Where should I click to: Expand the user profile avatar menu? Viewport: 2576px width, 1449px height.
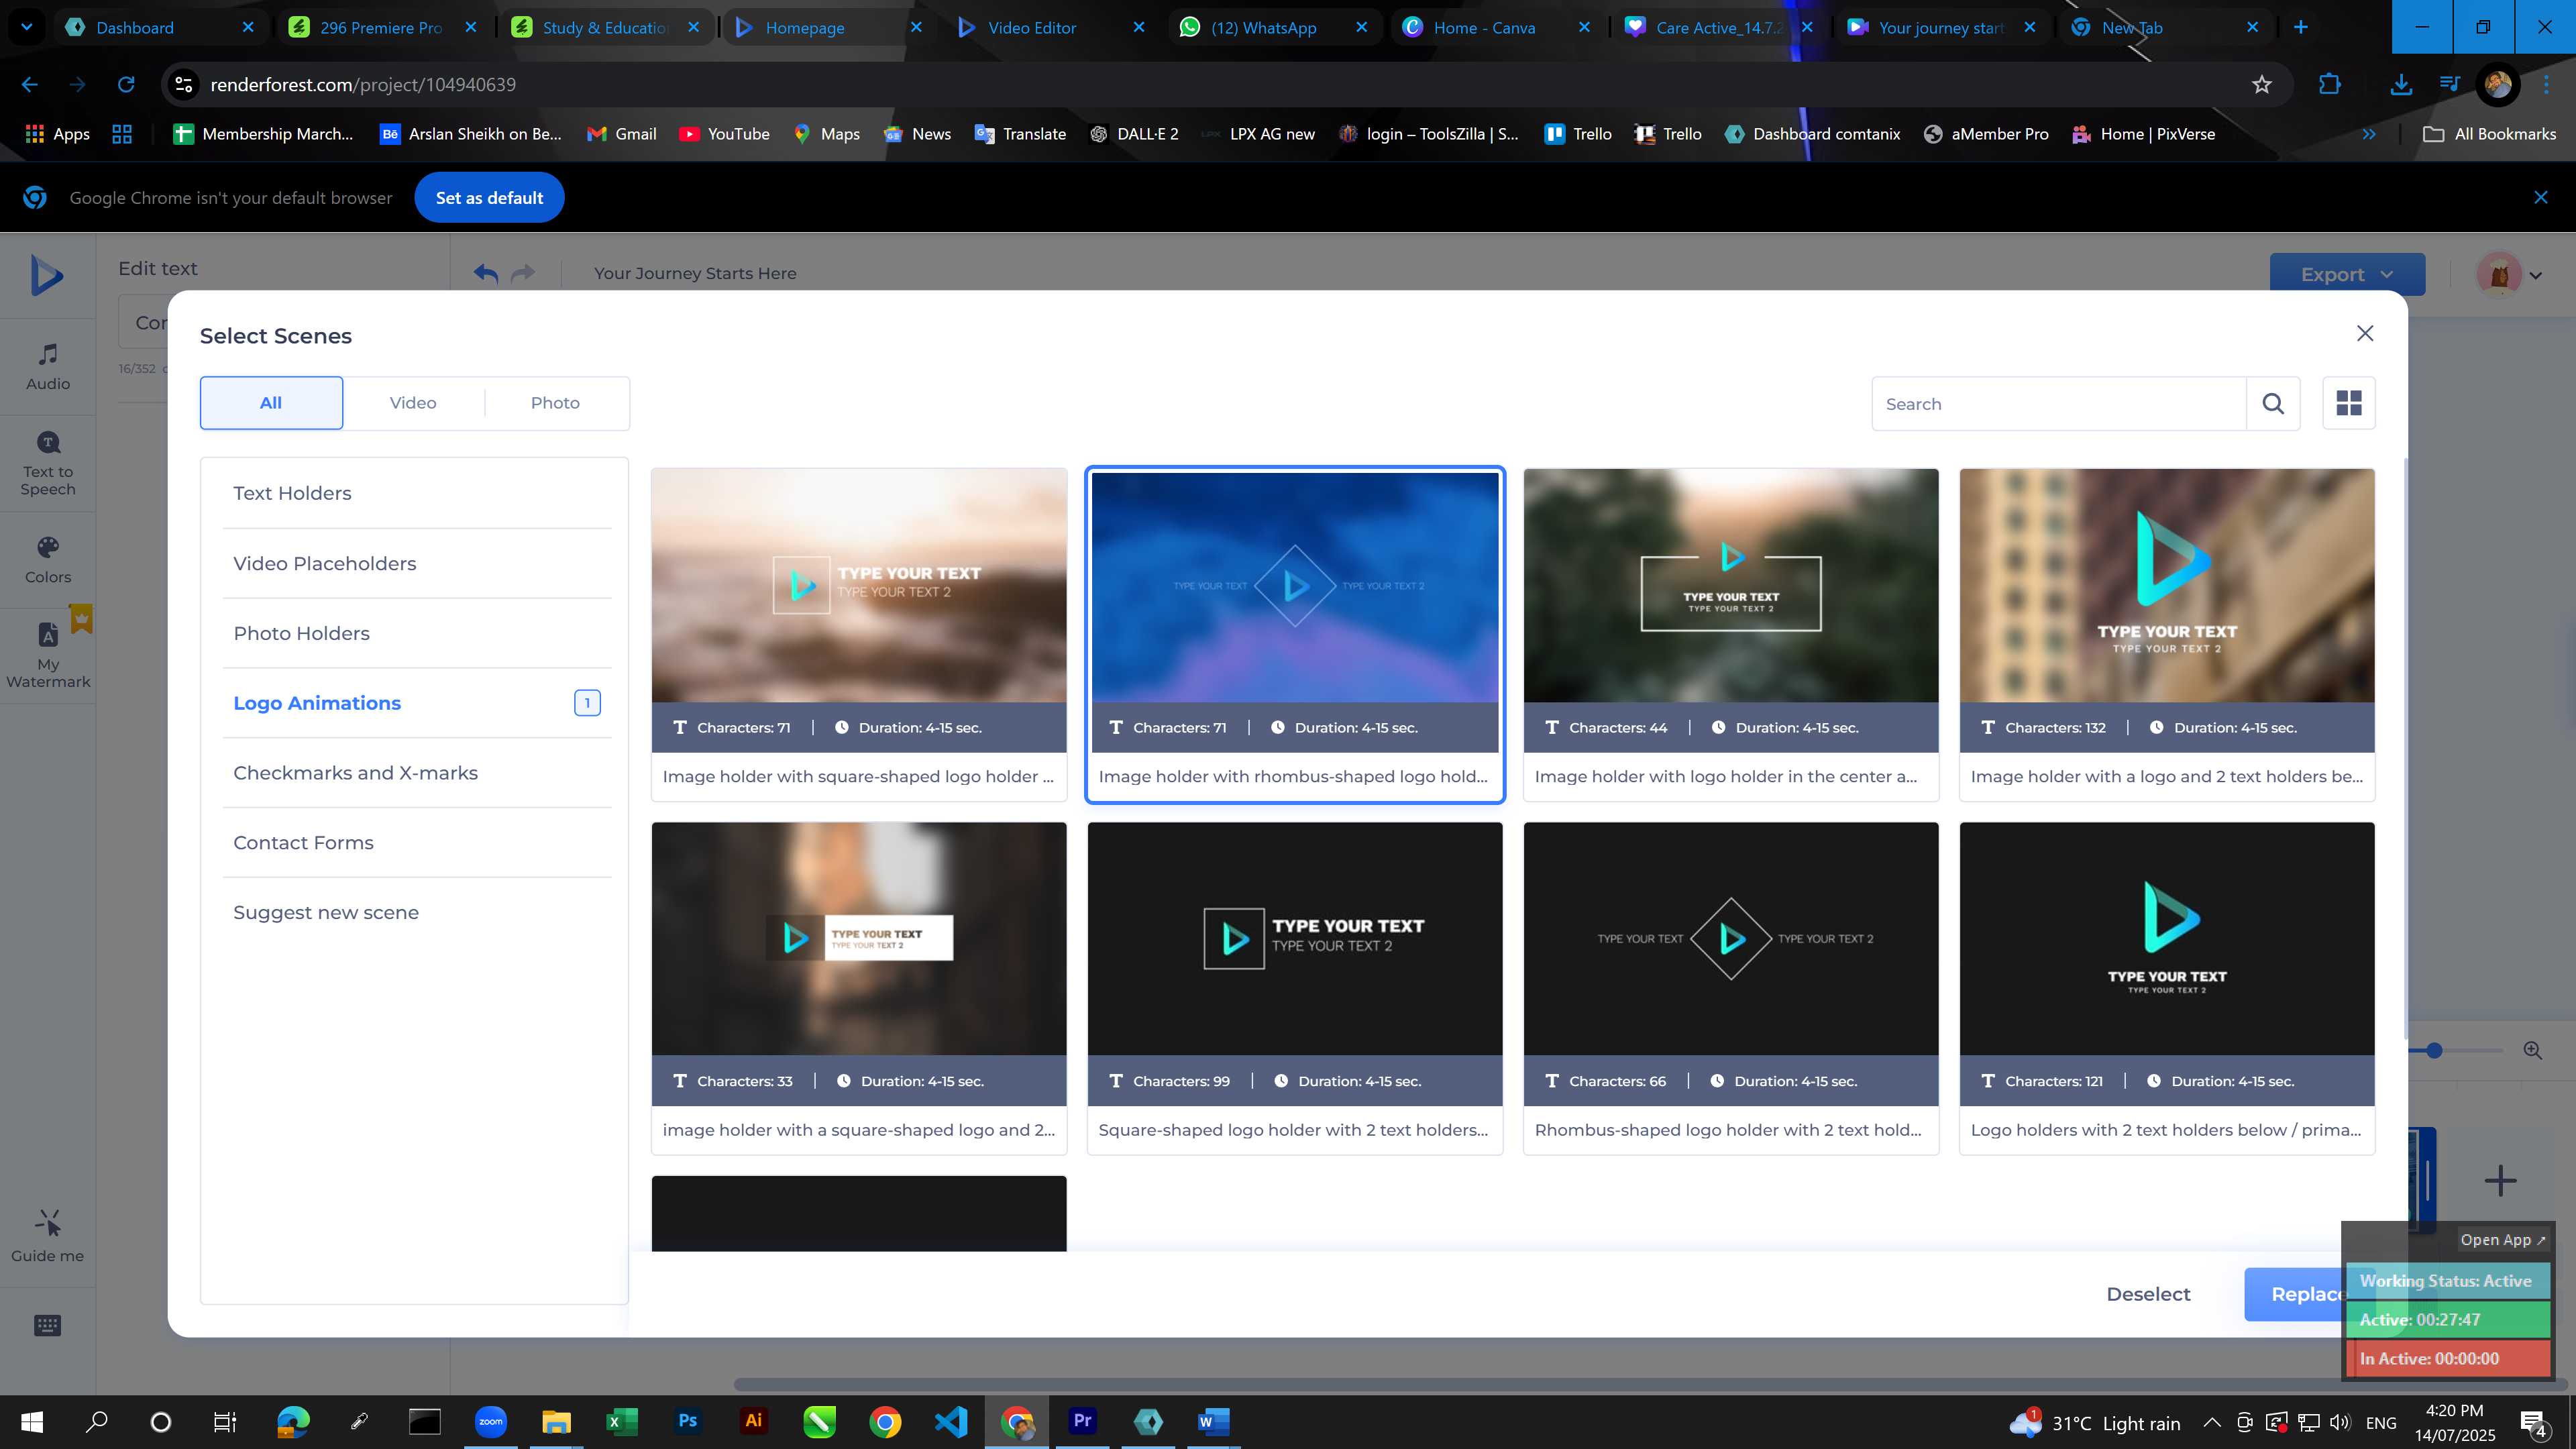pyautogui.click(x=2509, y=274)
